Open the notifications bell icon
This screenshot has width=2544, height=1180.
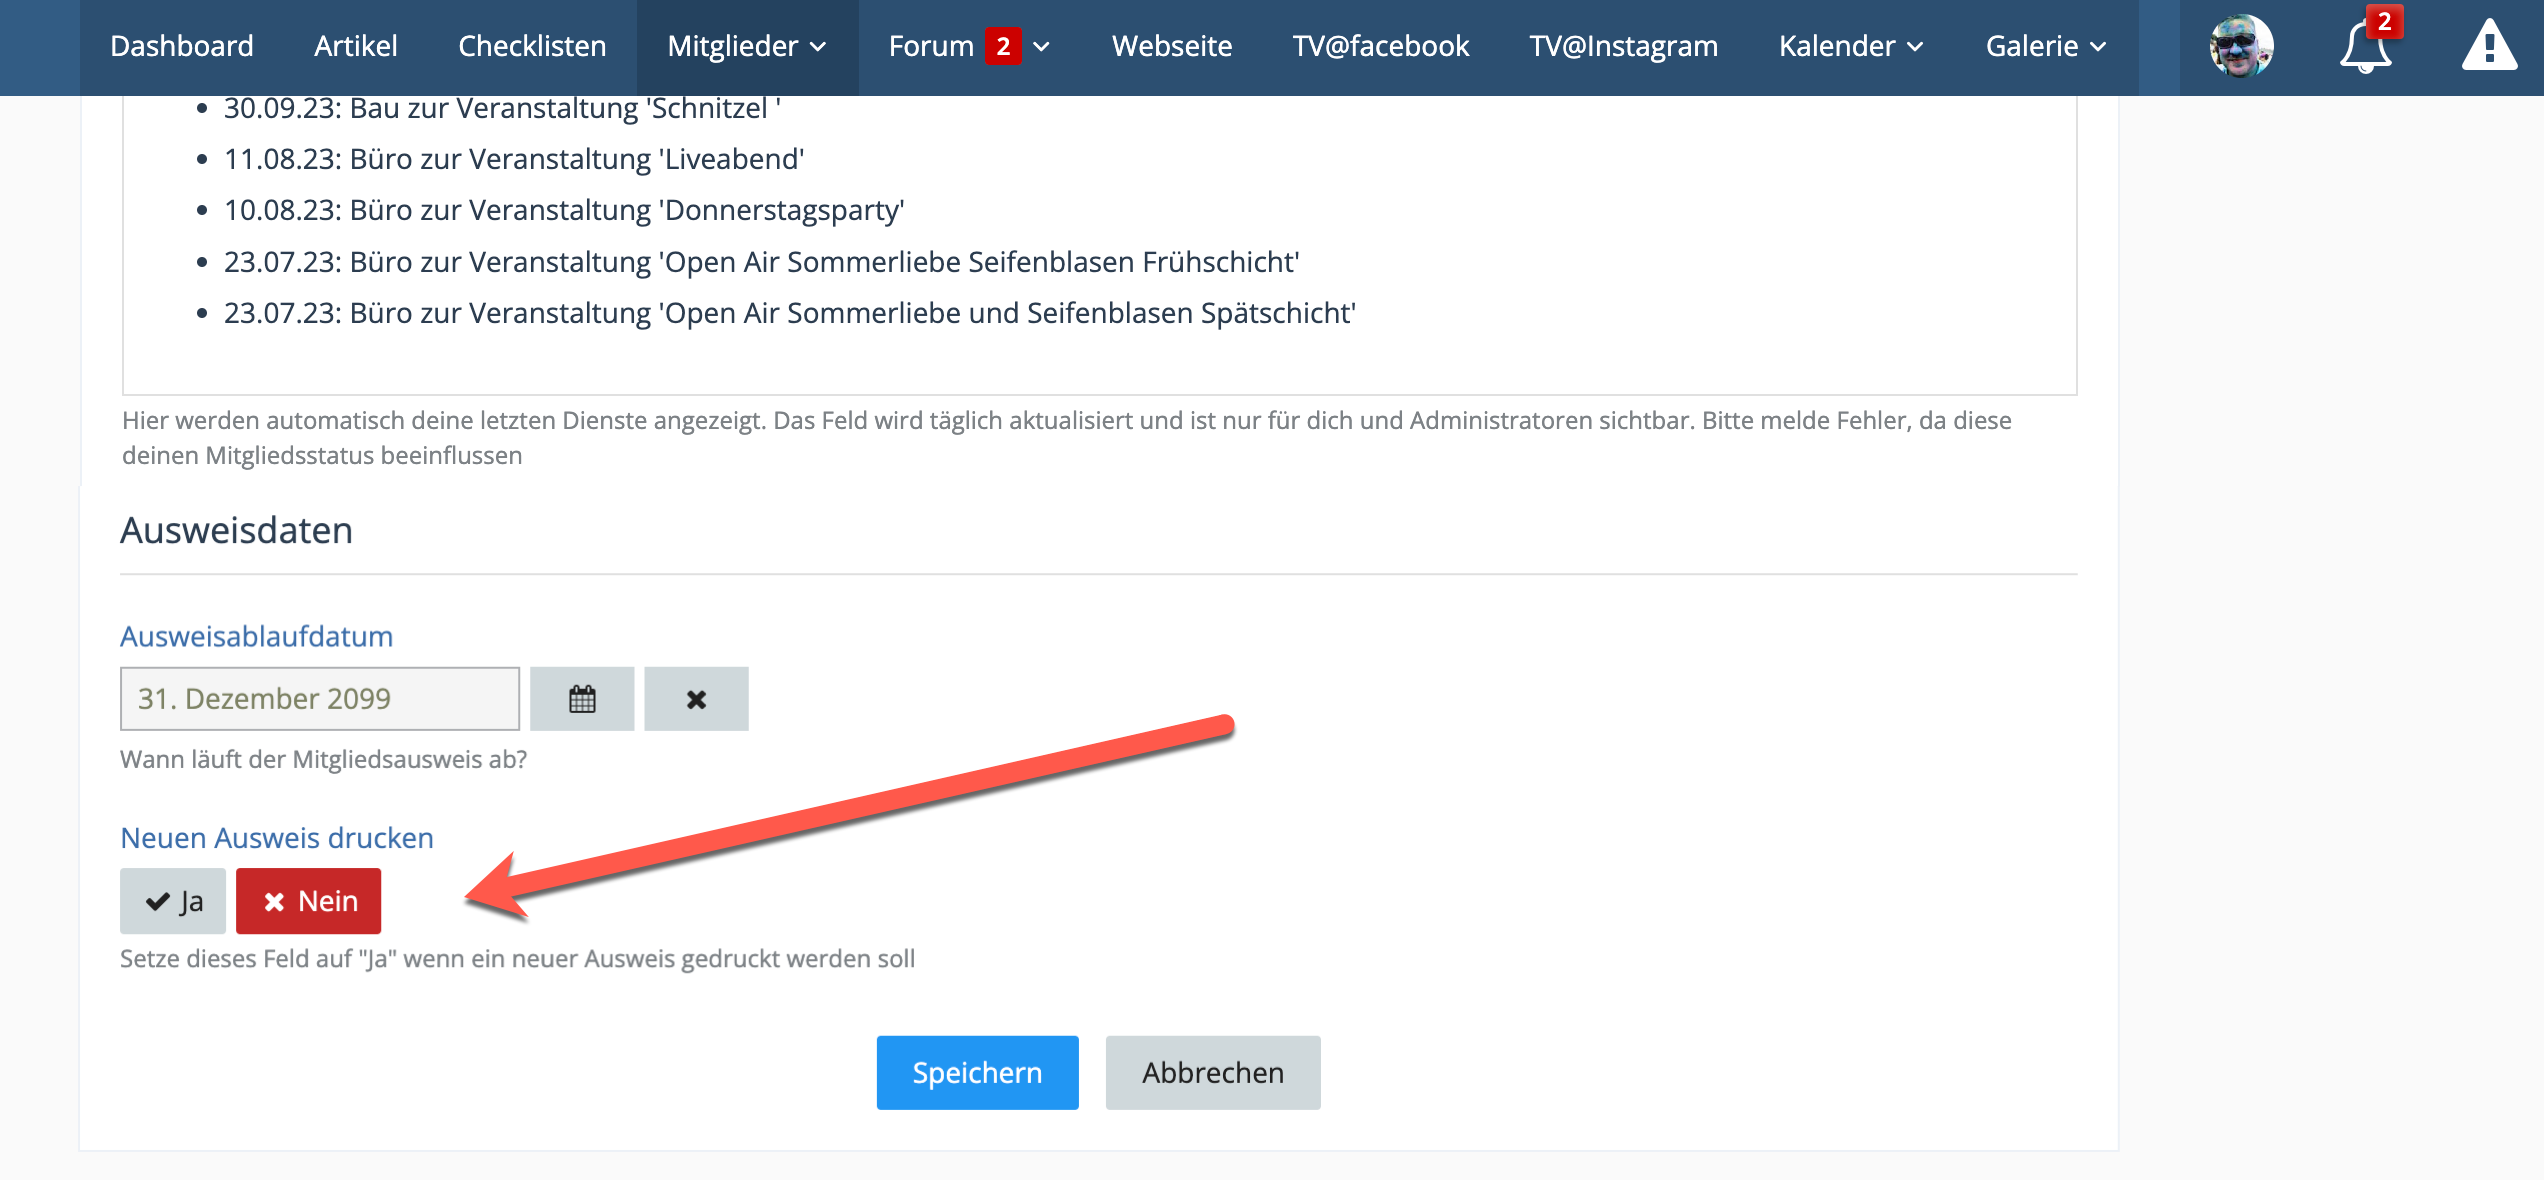click(2365, 46)
